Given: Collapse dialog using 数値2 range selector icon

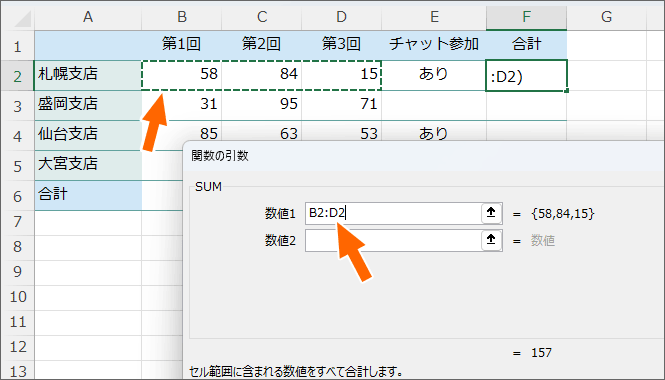Looking at the screenshot, I should (x=491, y=240).
